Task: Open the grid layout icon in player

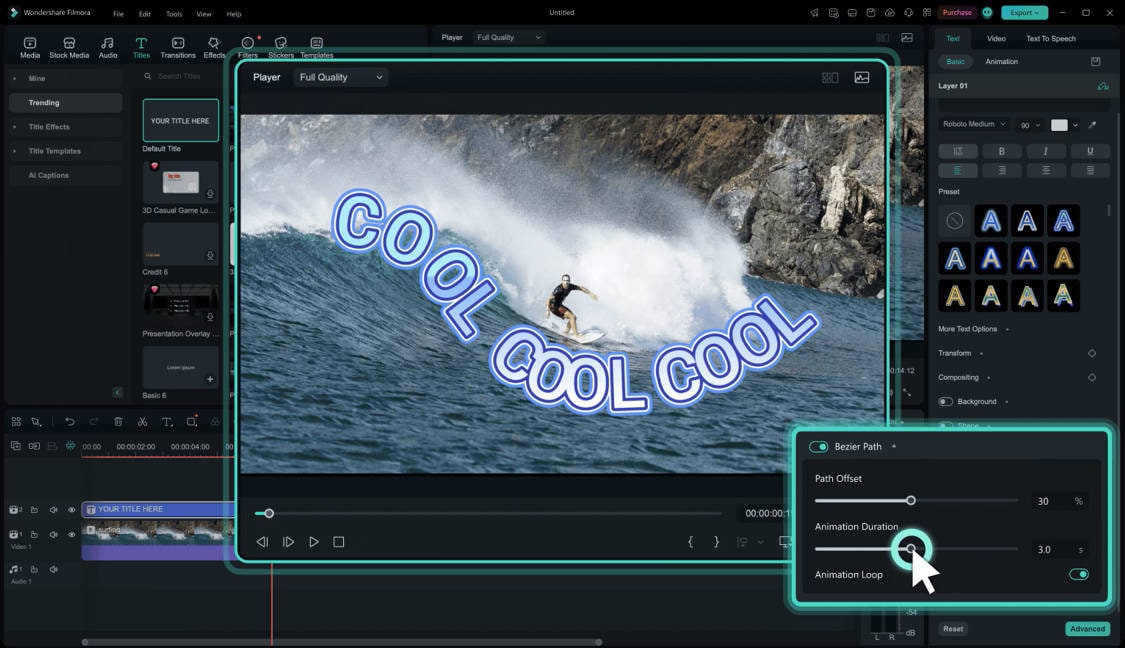Action: tap(830, 78)
